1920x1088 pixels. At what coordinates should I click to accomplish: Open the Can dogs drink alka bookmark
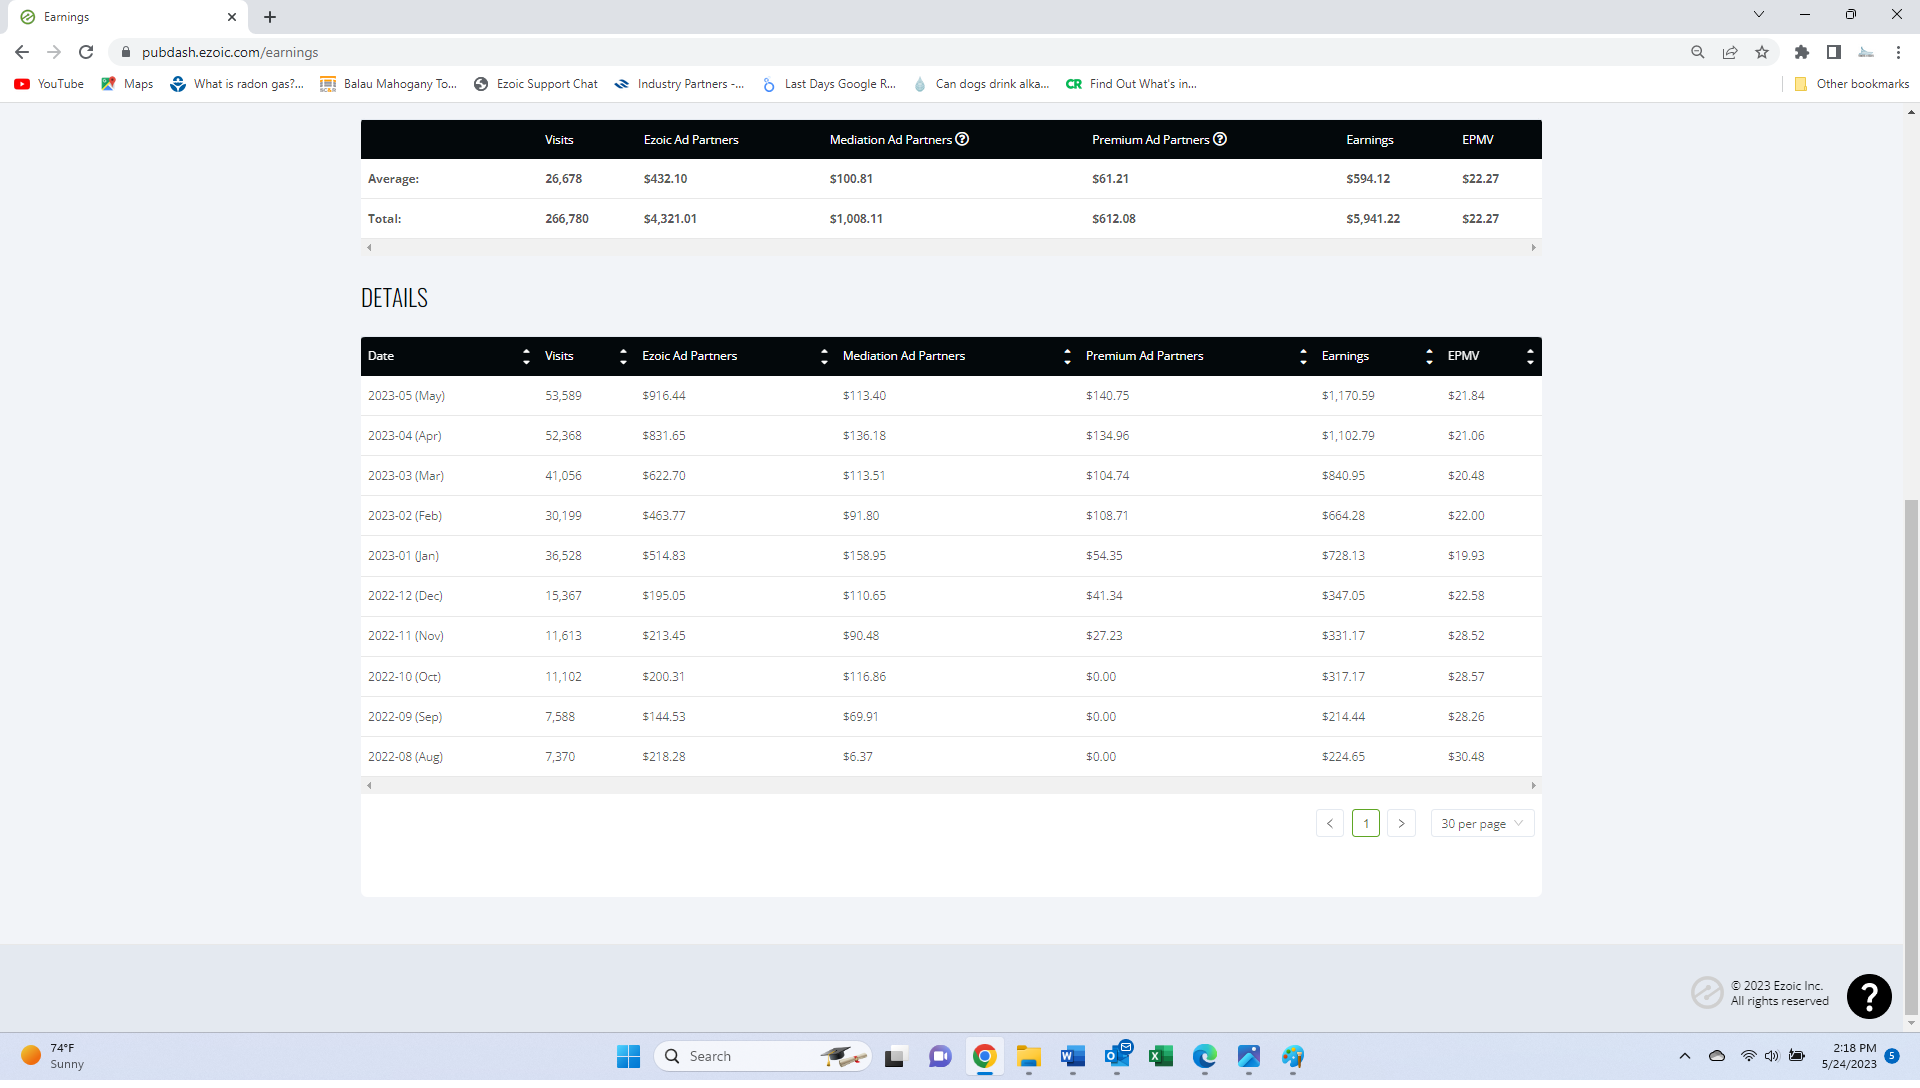[x=981, y=84]
